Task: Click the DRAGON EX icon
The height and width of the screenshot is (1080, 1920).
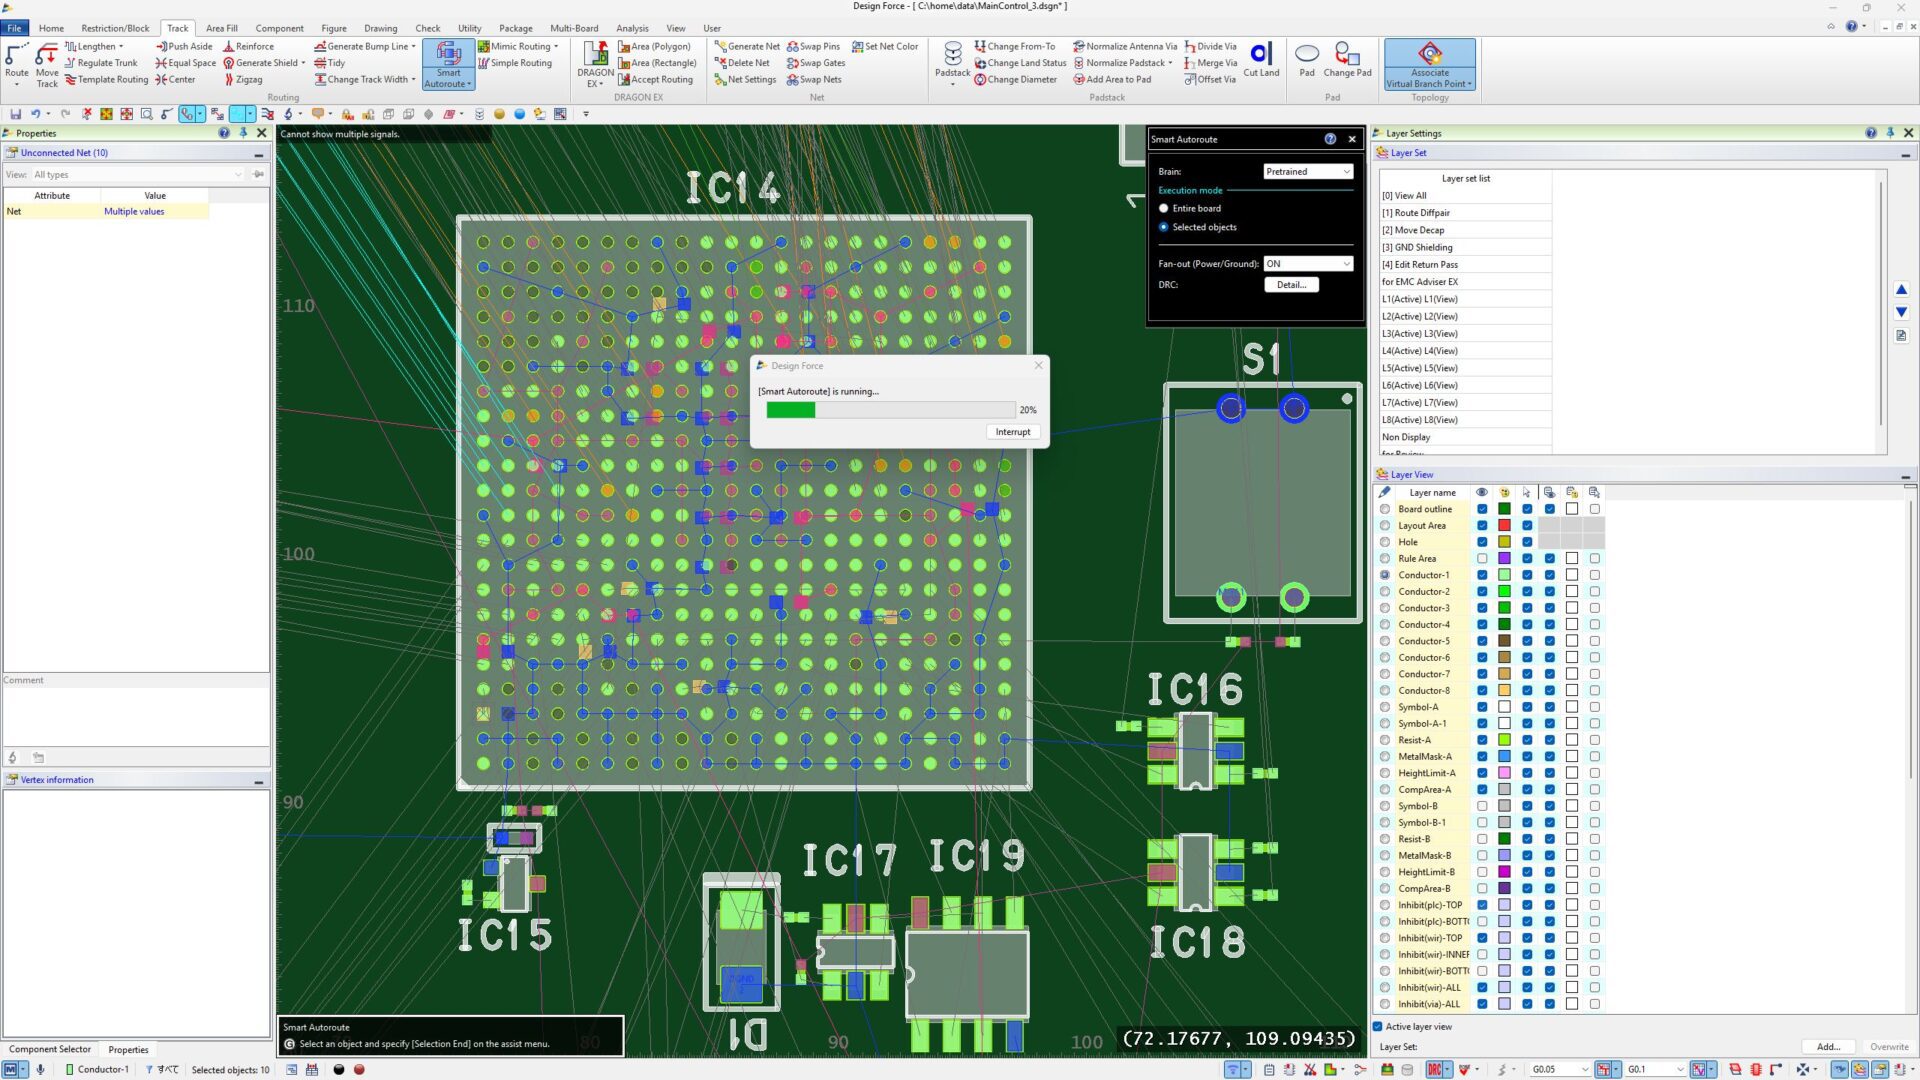Action: tap(596, 65)
